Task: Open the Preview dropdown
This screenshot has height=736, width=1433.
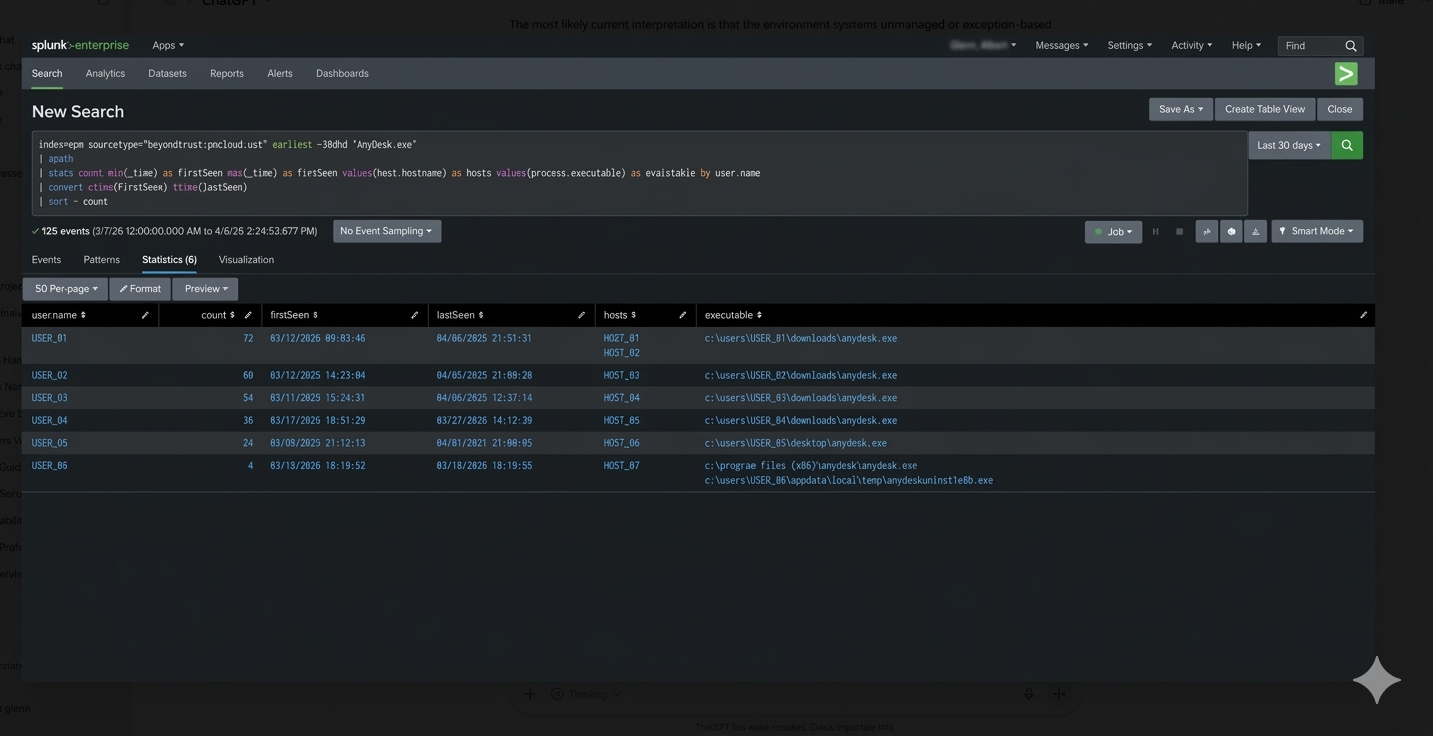Action: click(x=206, y=289)
